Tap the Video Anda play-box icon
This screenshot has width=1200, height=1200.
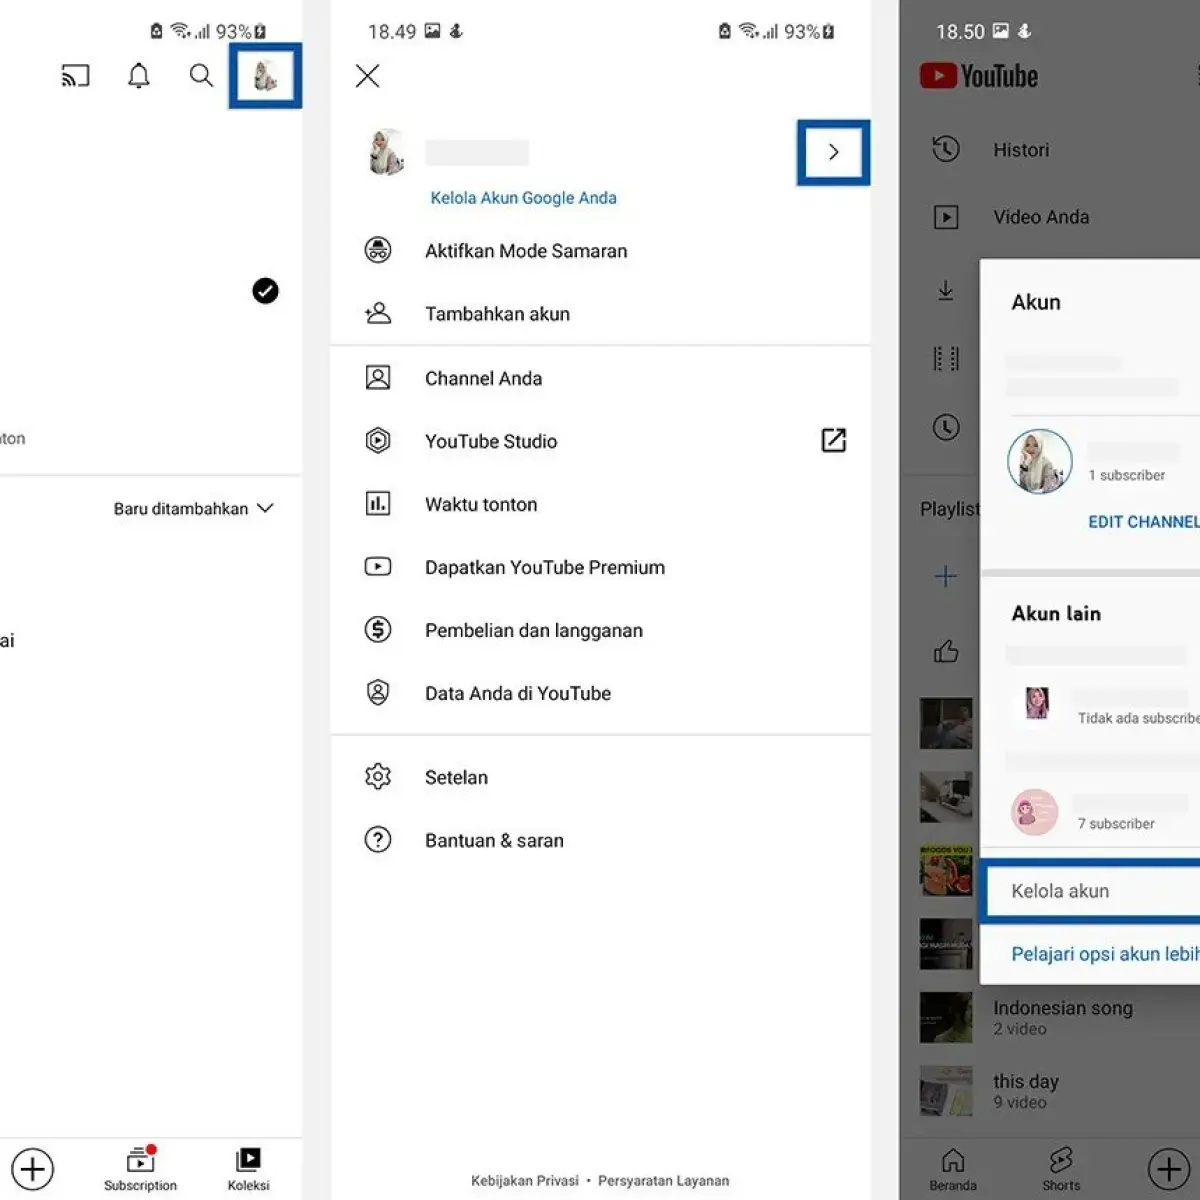(946, 217)
